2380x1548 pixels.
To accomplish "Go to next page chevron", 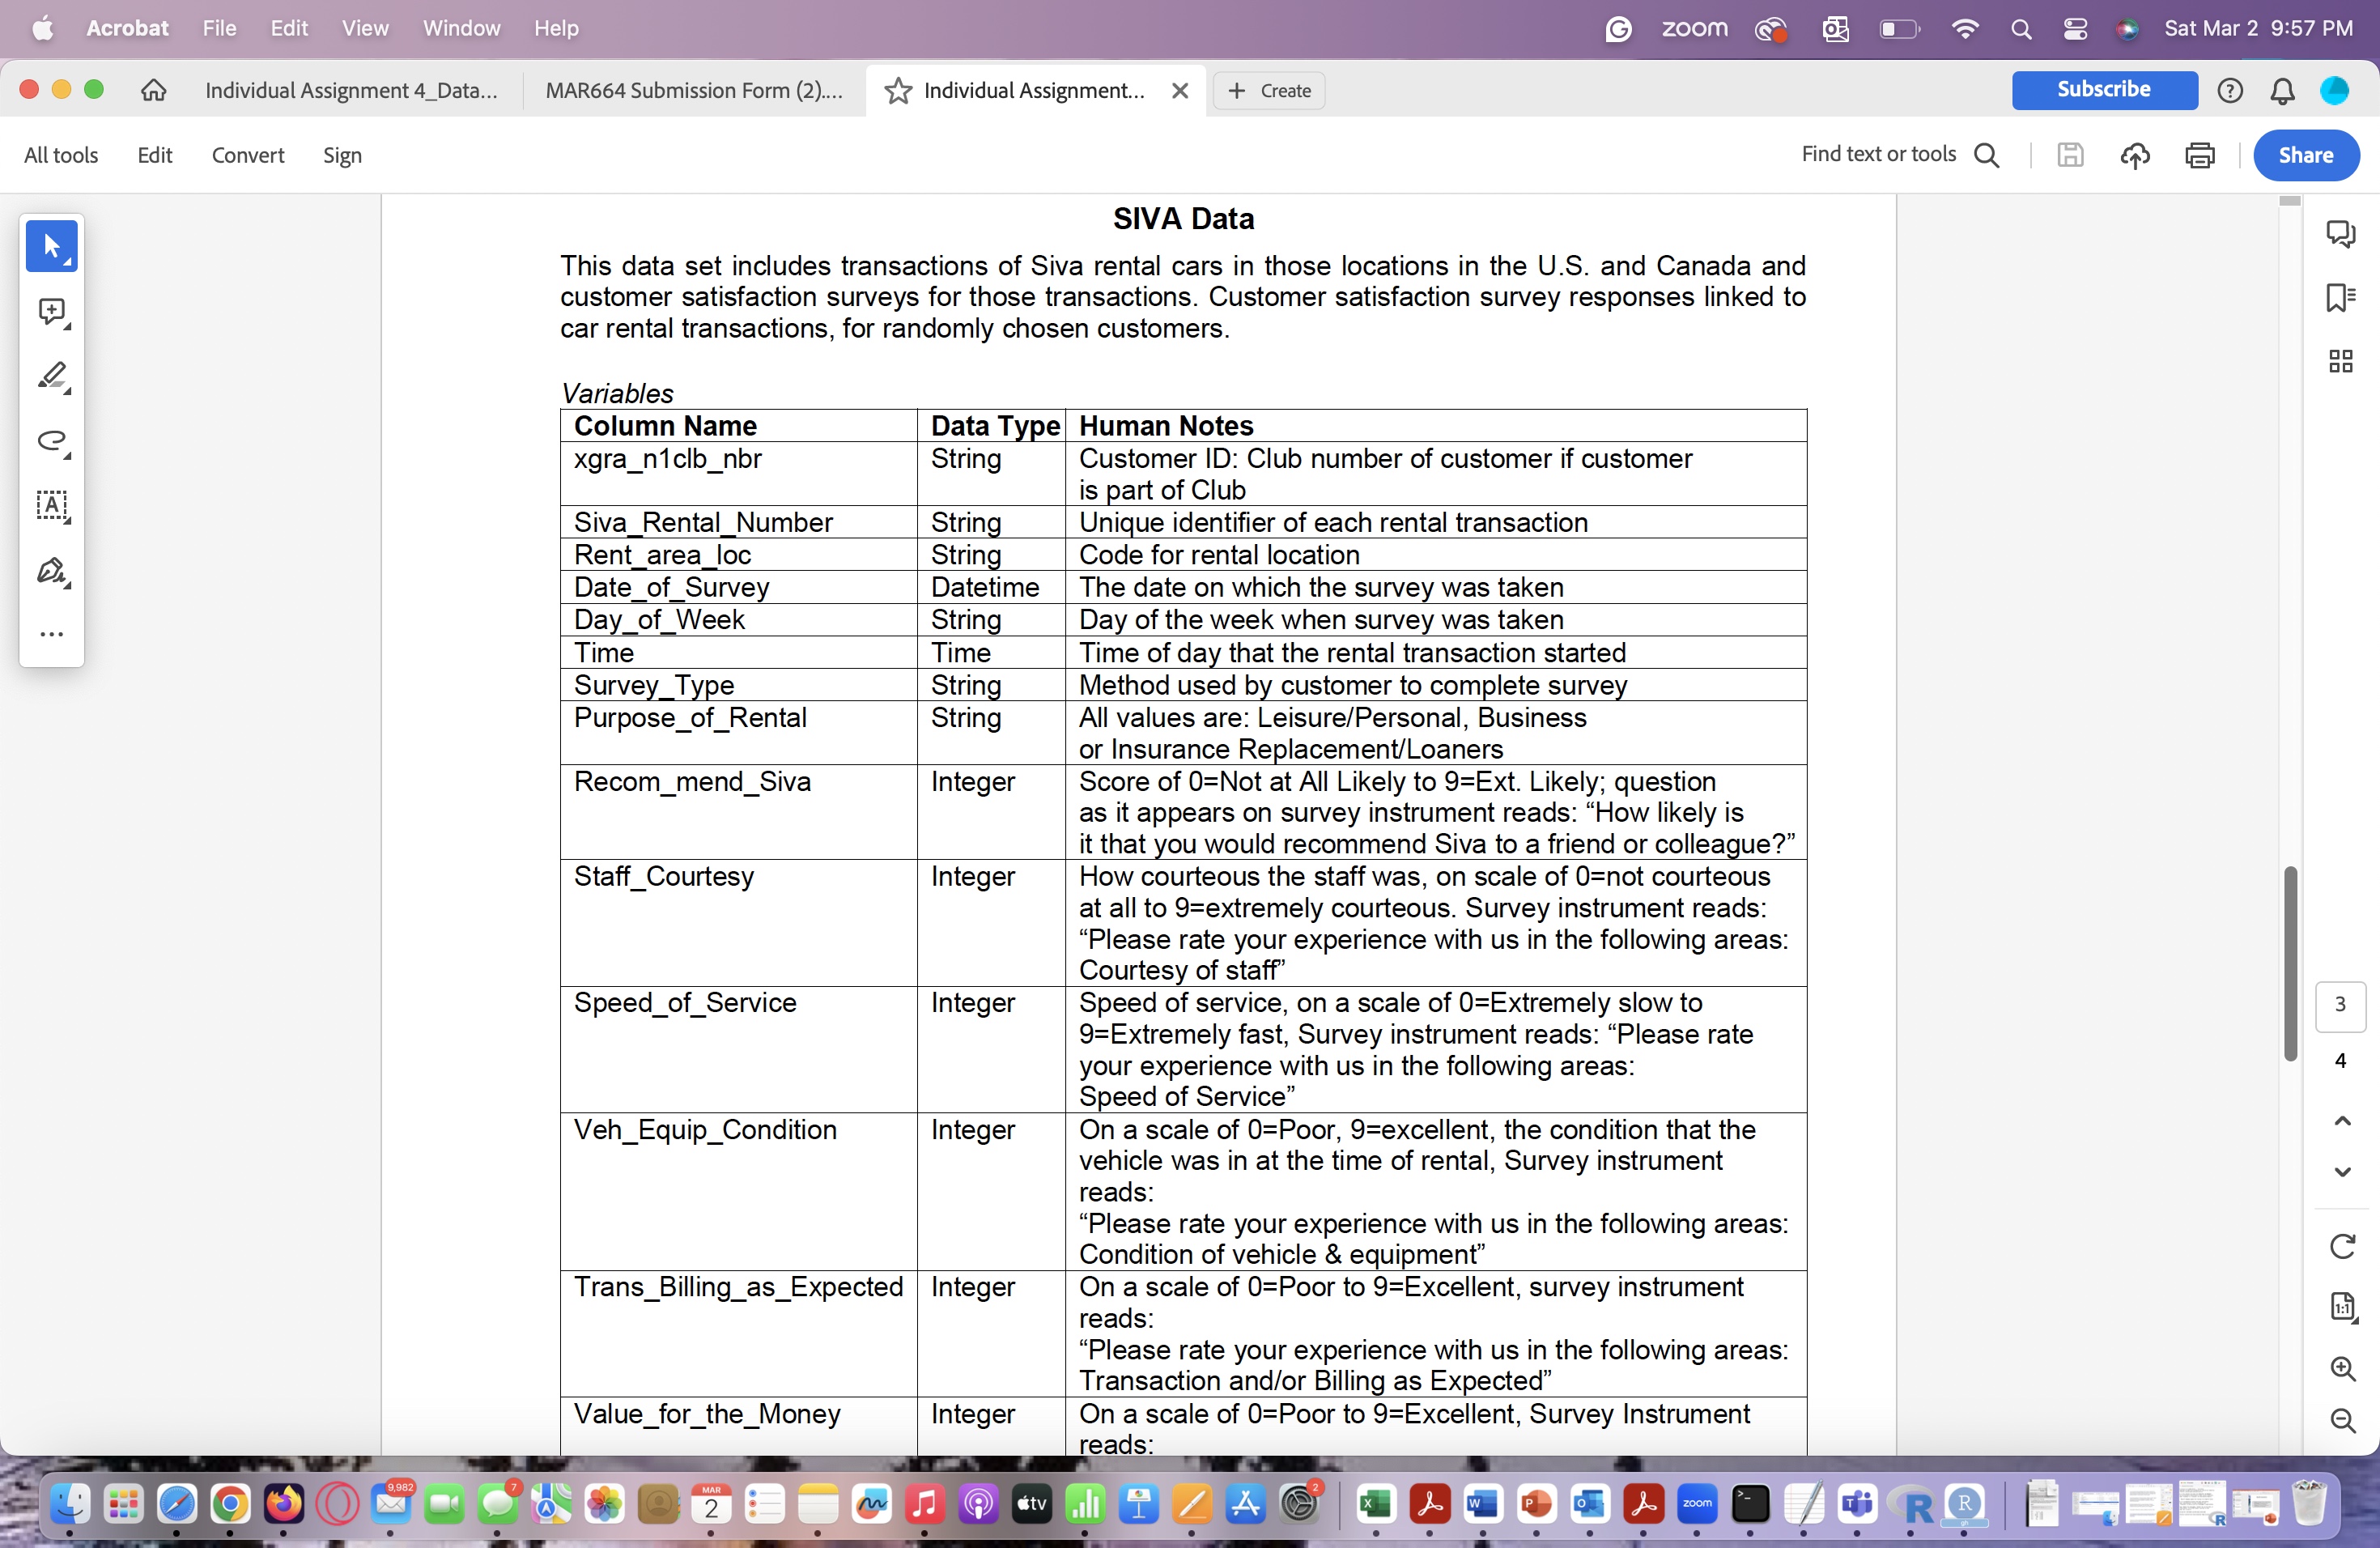I will point(2341,1172).
